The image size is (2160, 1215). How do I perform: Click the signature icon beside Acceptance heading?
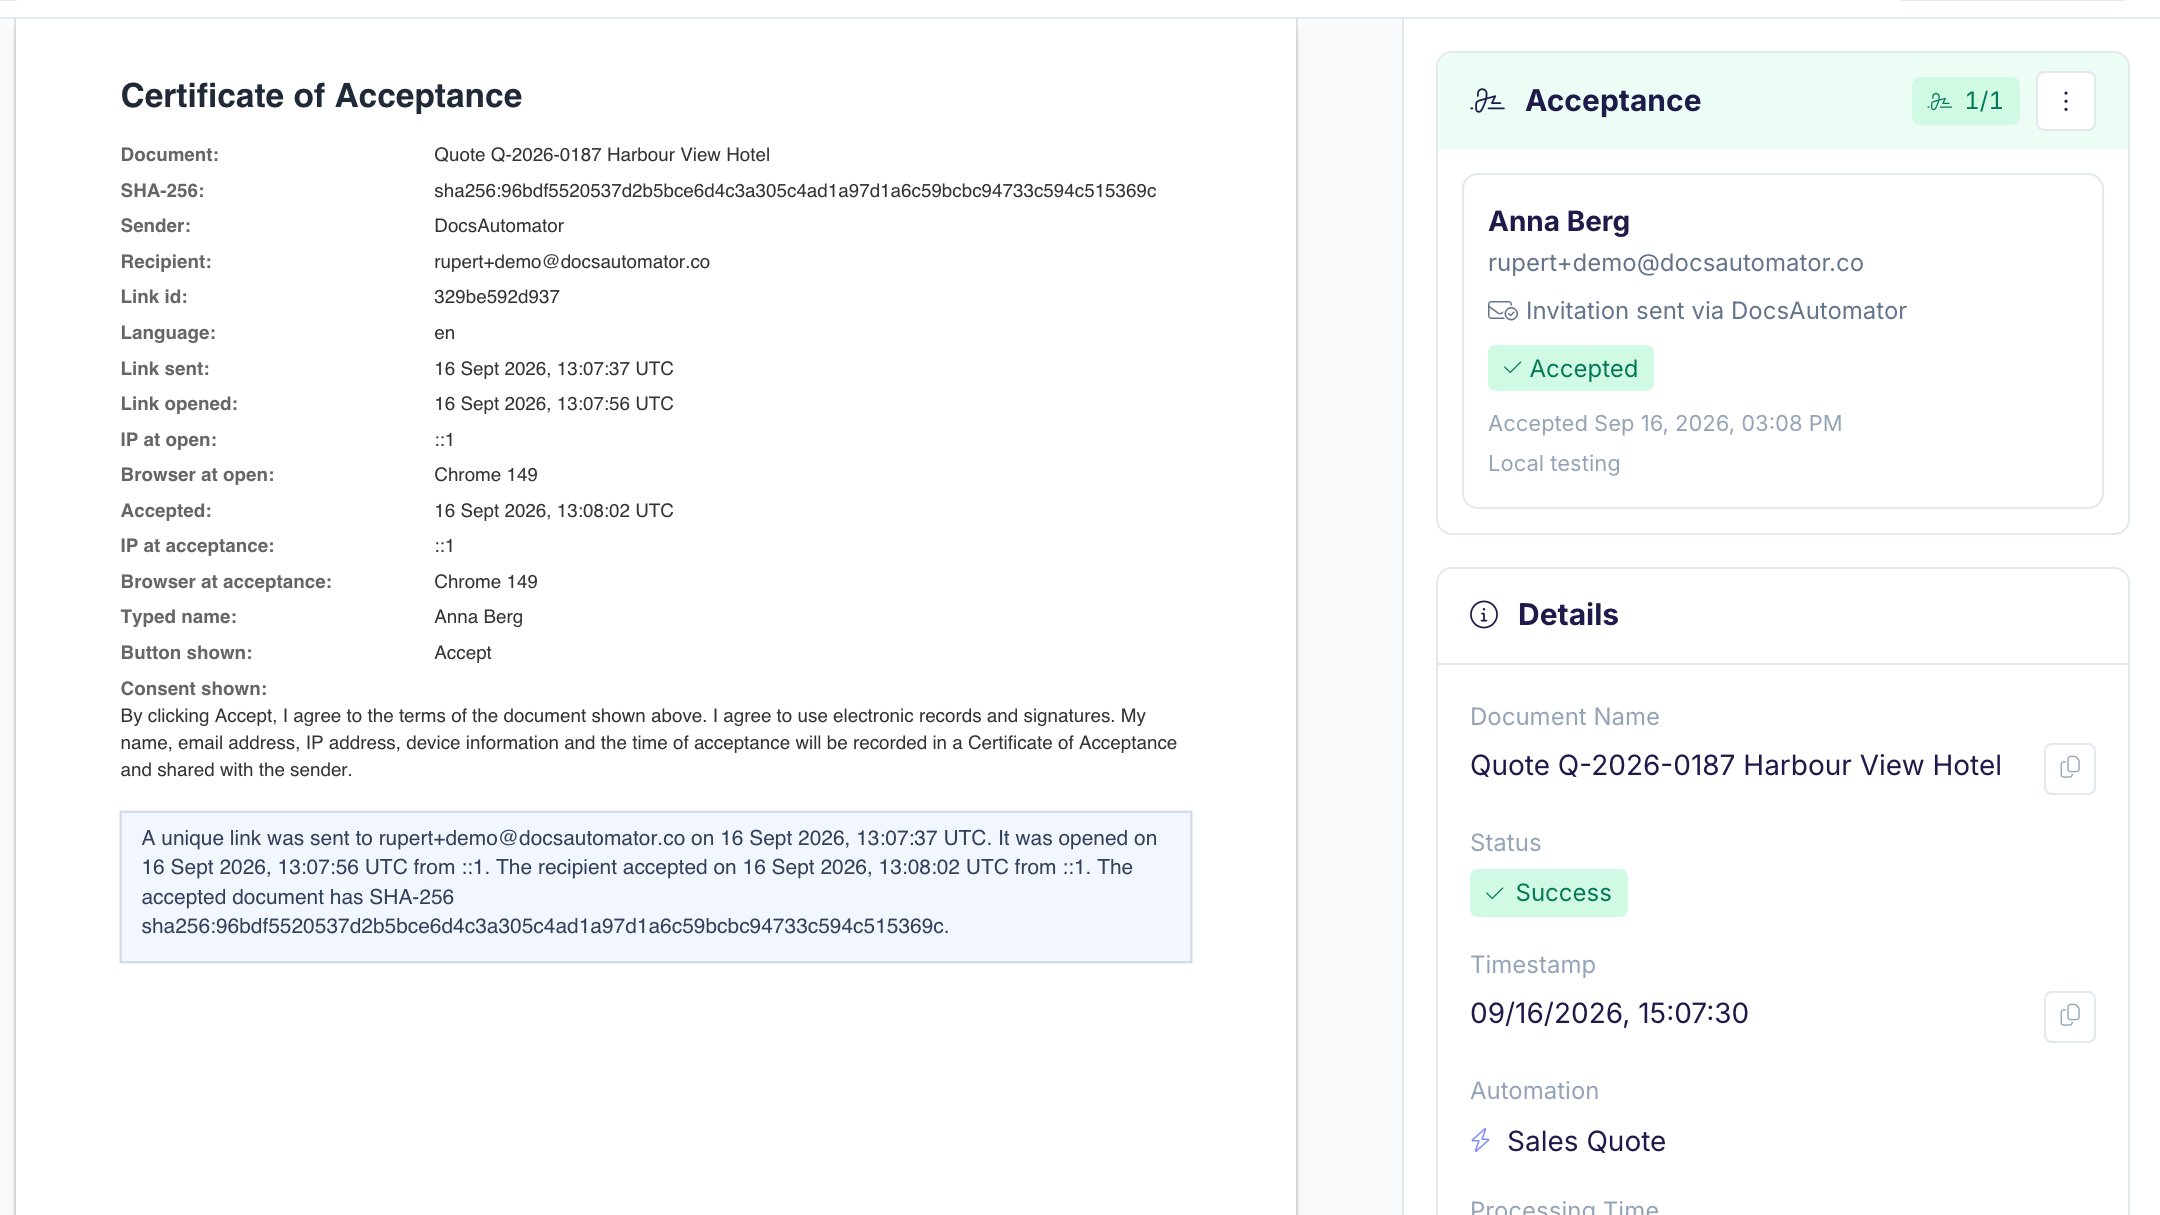pyautogui.click(x=1487, y=101)
